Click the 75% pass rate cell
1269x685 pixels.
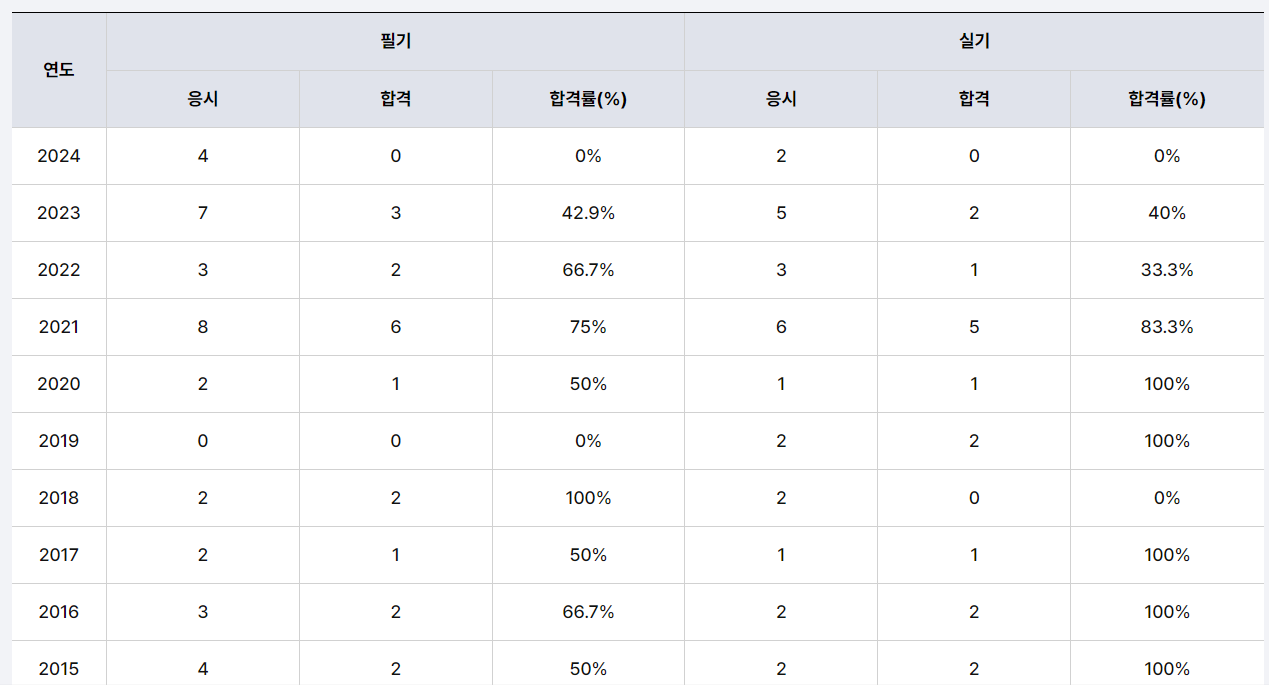coord(588,327)
